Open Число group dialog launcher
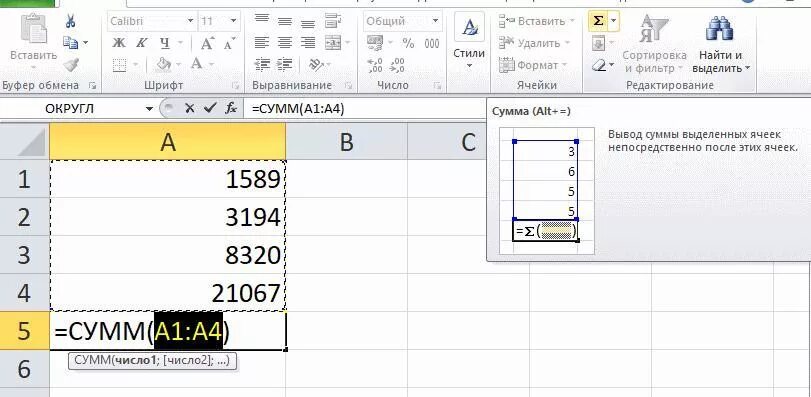The width and height of the screenshot is (811, 397). tap(438, 85)
